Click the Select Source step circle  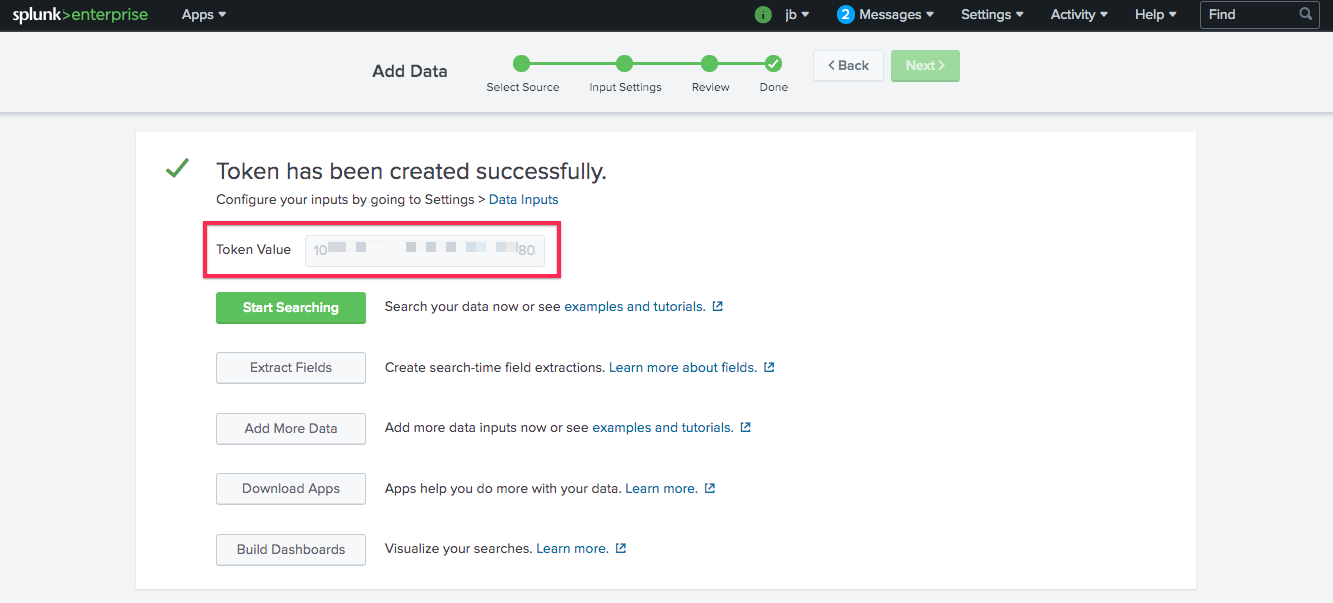tap(521, 64)
